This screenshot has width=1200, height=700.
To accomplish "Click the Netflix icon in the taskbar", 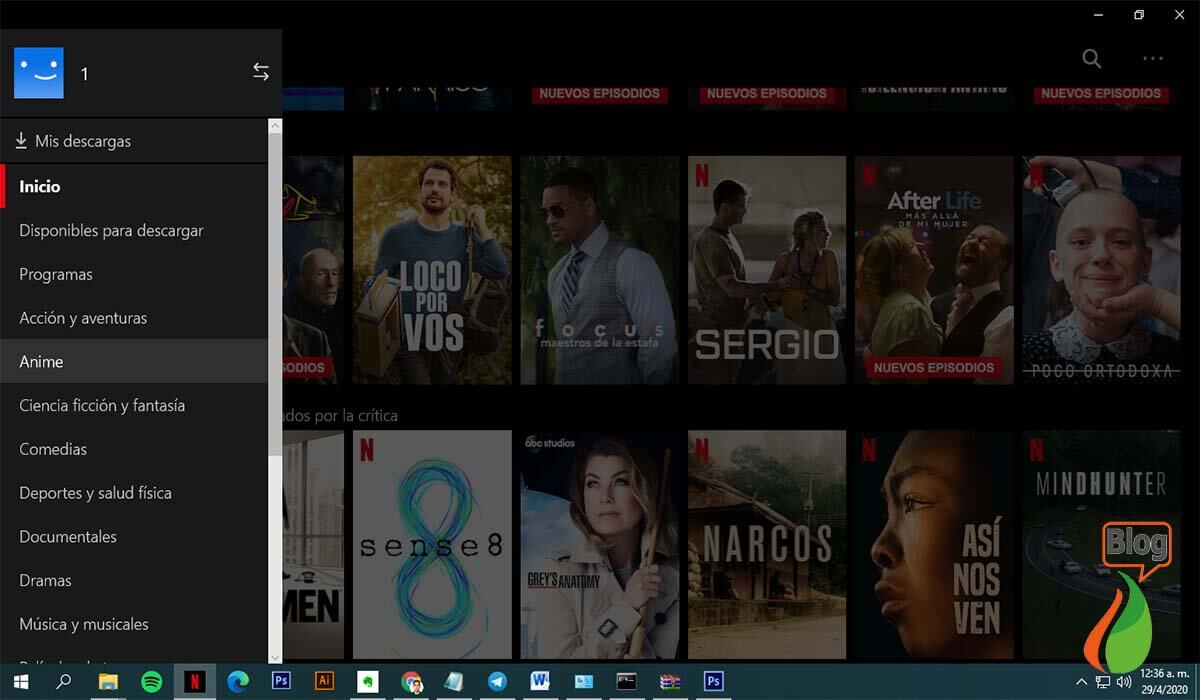I will point(195,682).
